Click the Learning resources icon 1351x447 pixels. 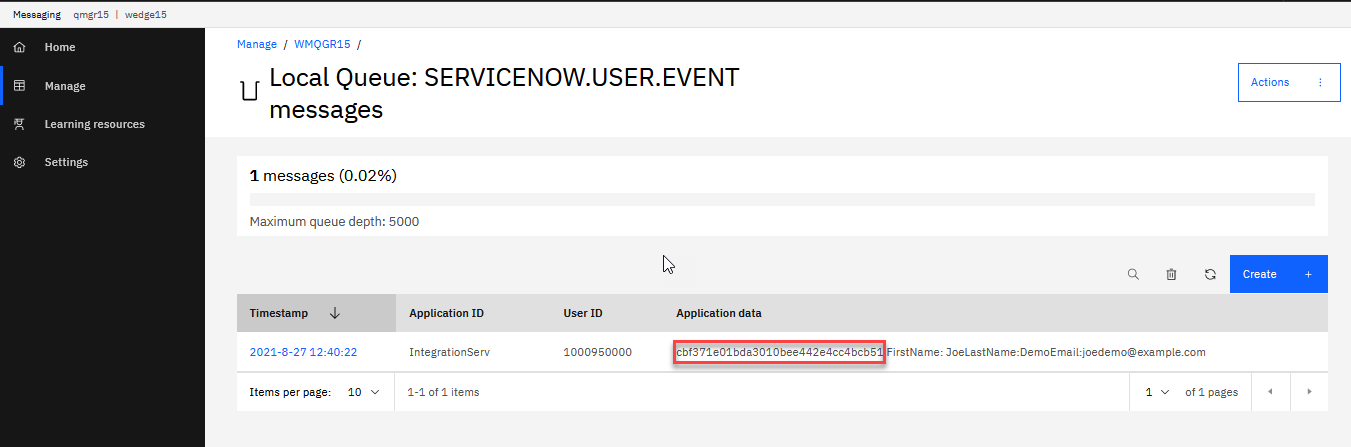coord(19,124)
